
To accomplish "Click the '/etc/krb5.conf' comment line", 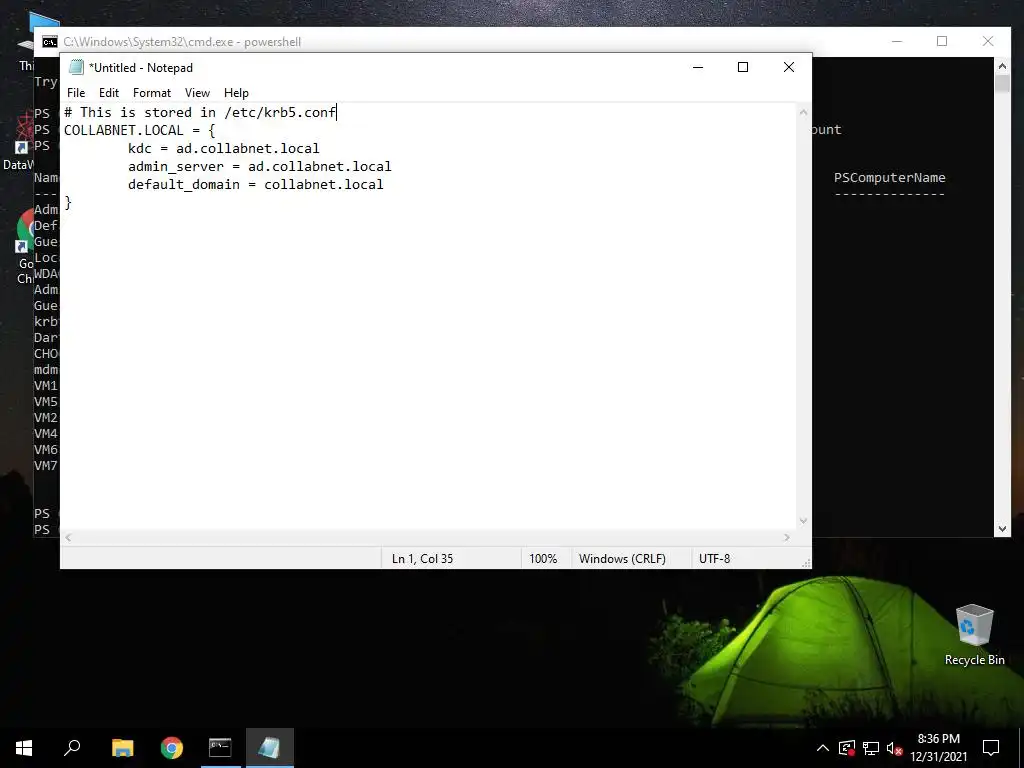I will point(200,112).
